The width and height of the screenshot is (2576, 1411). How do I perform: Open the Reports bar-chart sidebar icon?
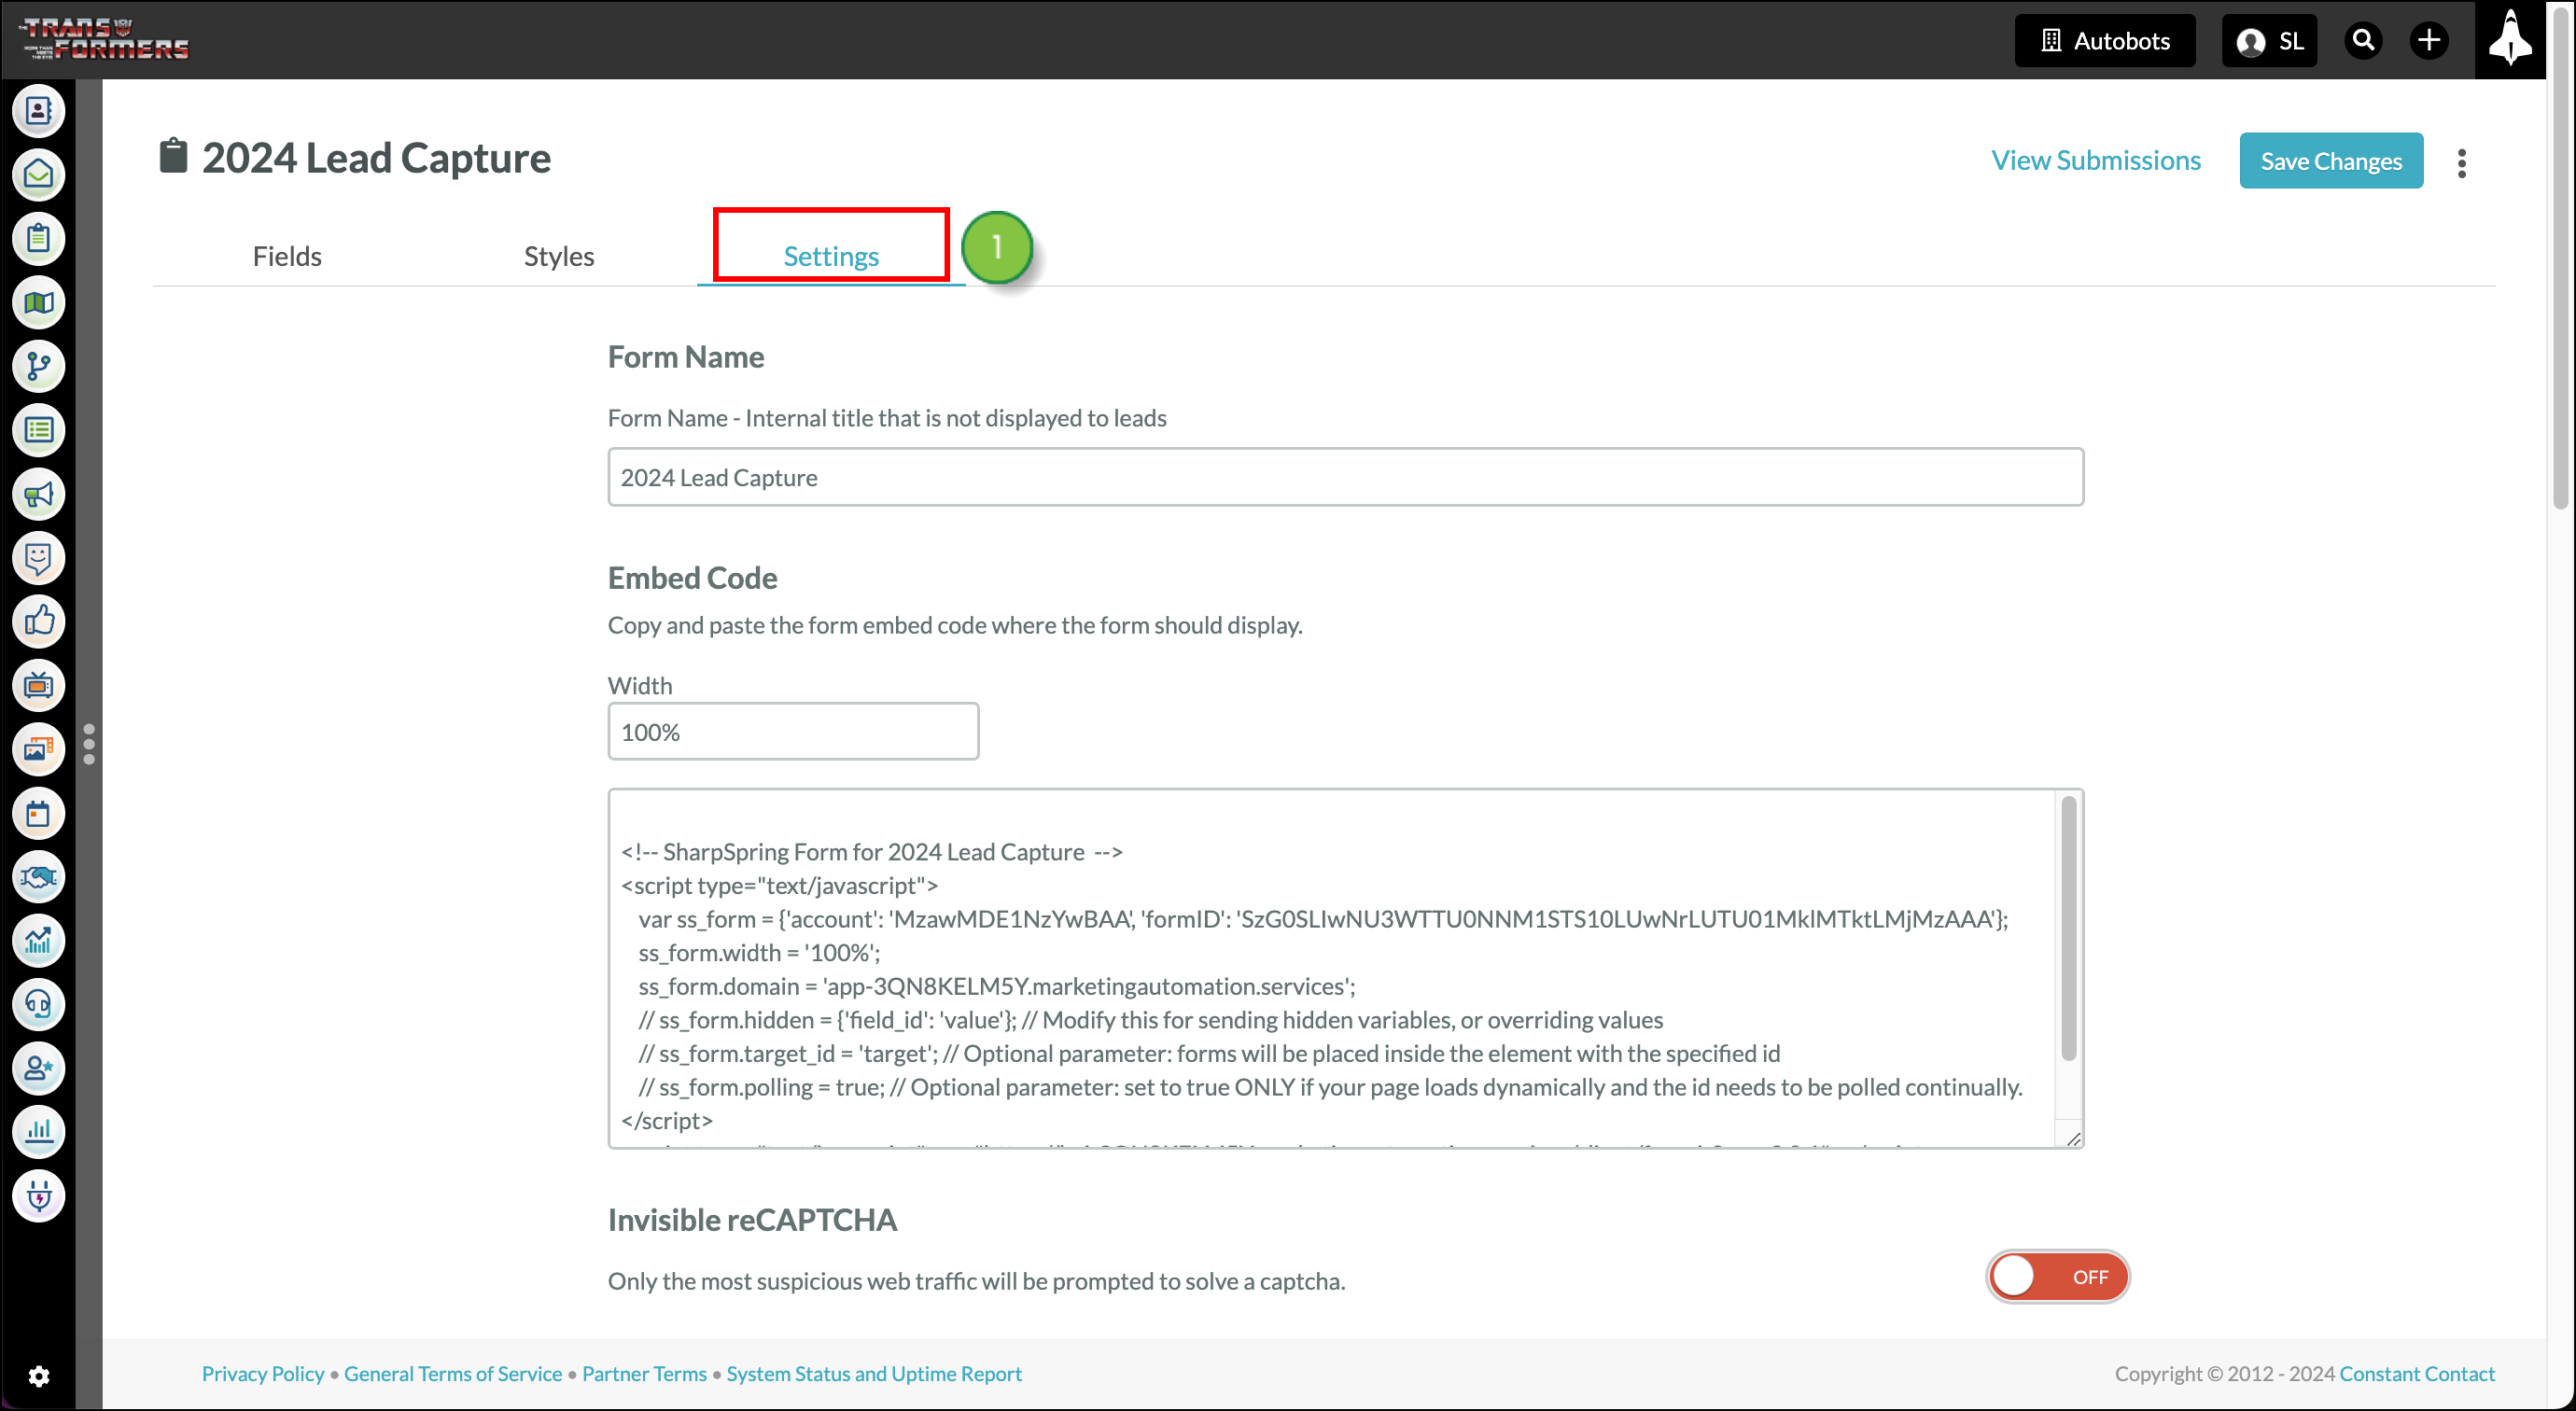38,1133
